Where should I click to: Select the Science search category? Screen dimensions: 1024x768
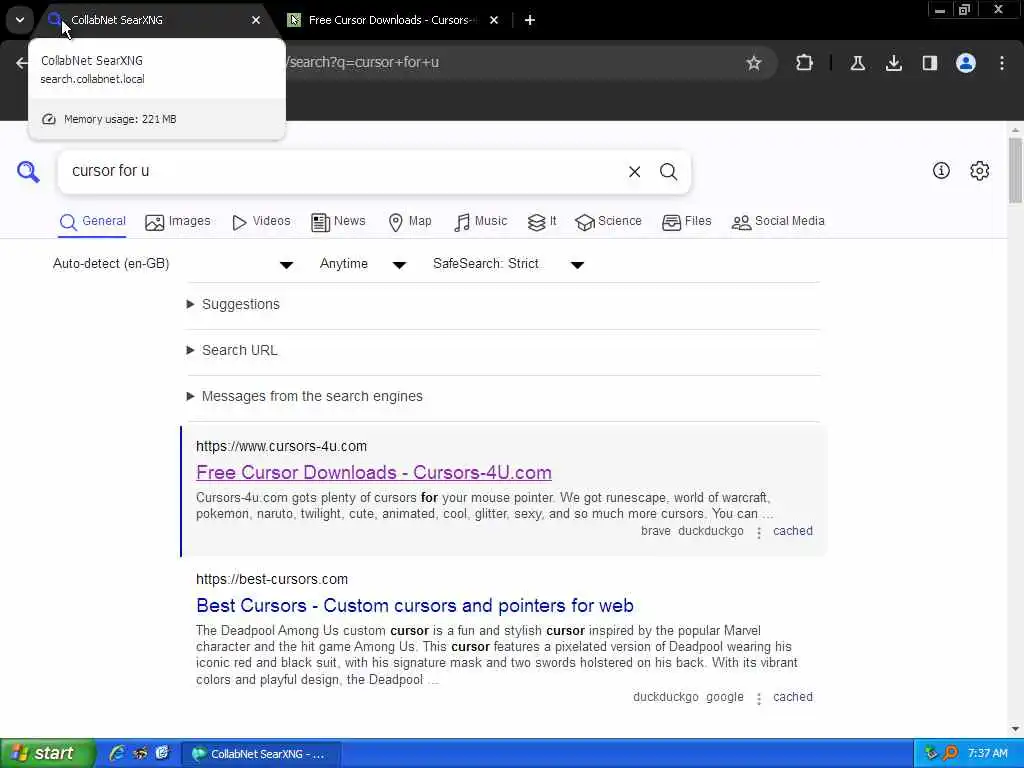coord(608,221)
